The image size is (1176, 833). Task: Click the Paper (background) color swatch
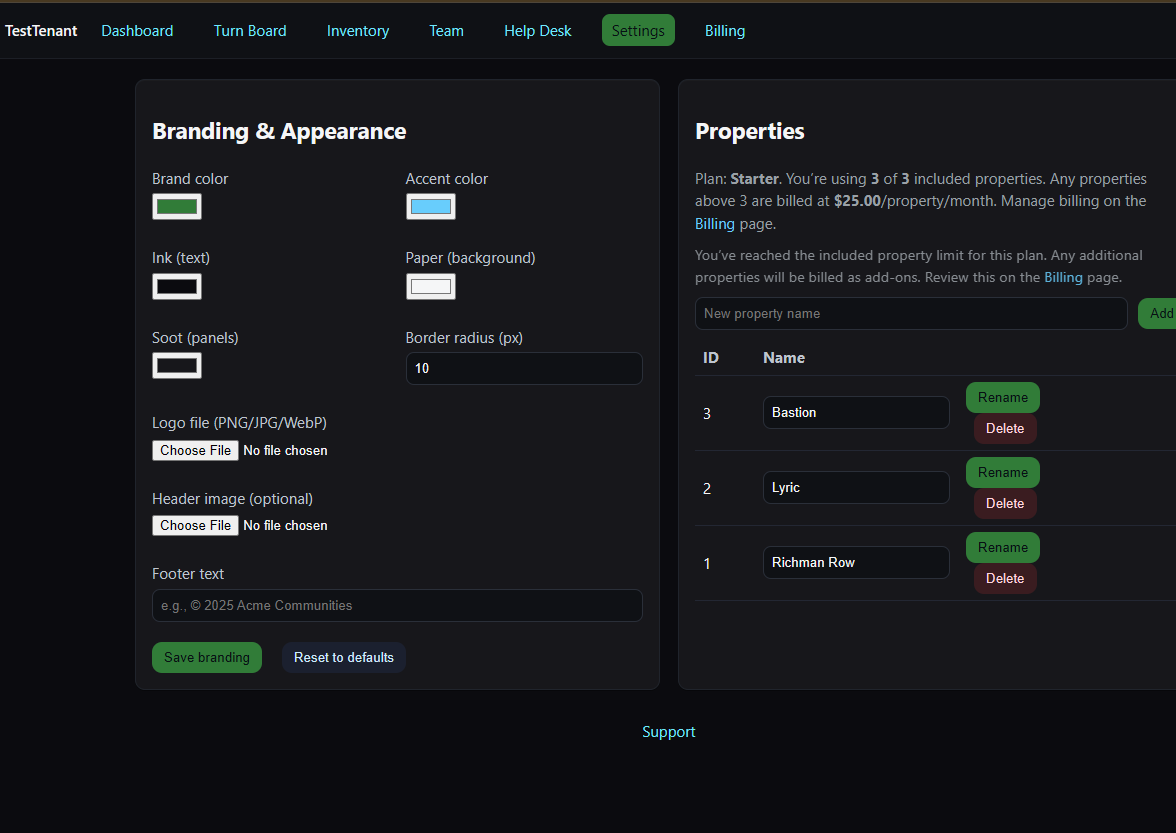coord(430,287)
